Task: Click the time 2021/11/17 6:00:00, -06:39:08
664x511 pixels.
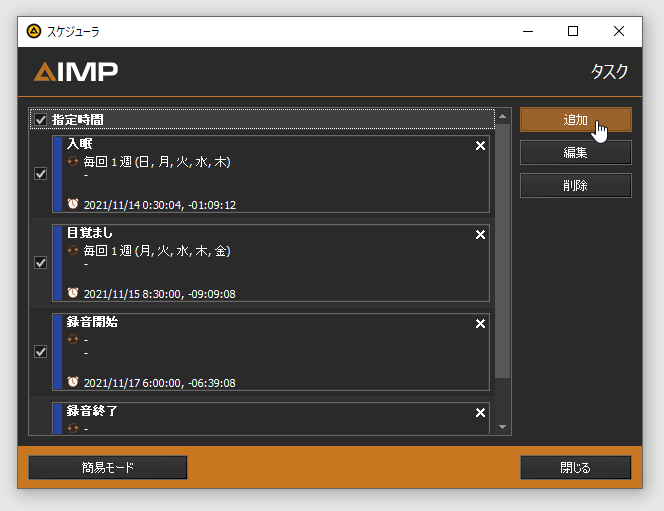Action: tap(160, 383)
